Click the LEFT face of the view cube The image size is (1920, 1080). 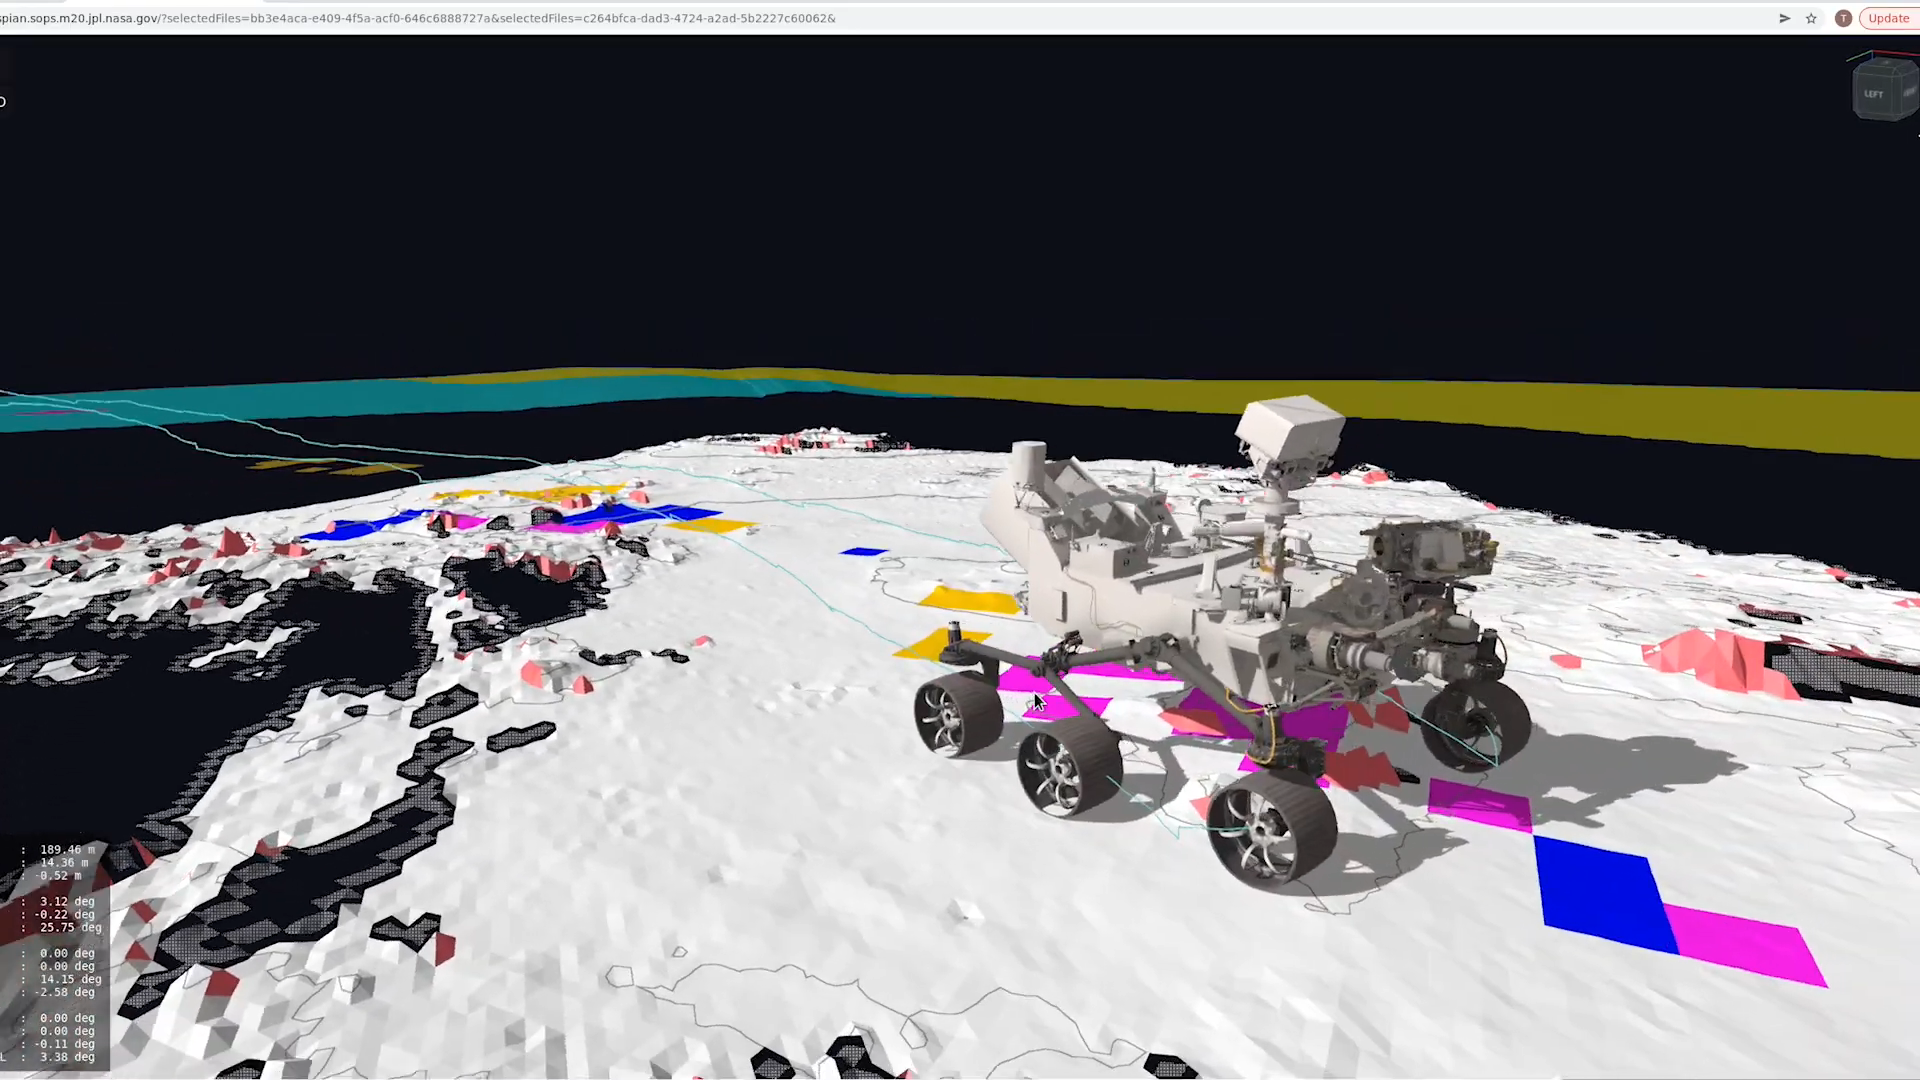coord(1874,94)
